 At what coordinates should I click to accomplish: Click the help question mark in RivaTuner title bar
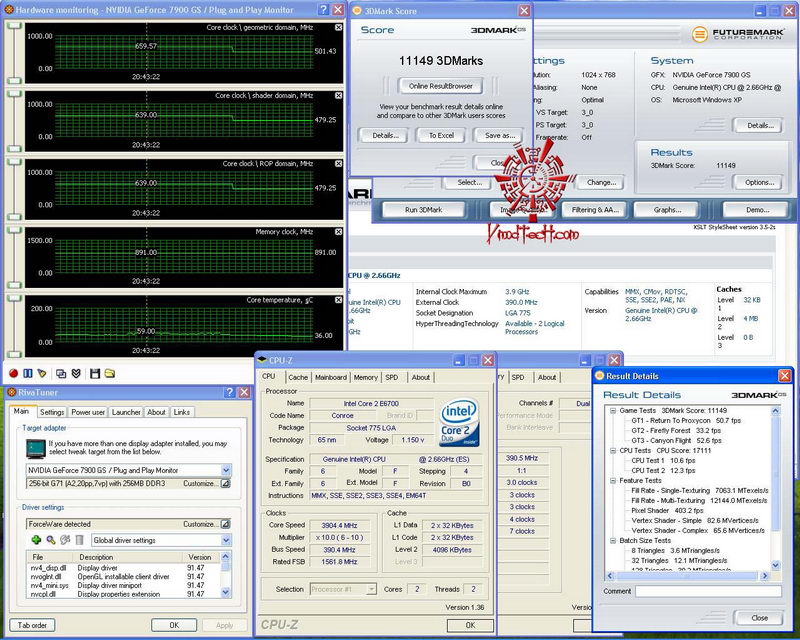point(230,392)
